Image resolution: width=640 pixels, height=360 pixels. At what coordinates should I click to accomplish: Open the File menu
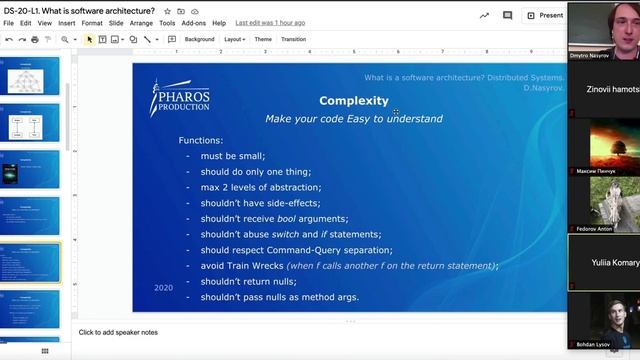[9, 23]
